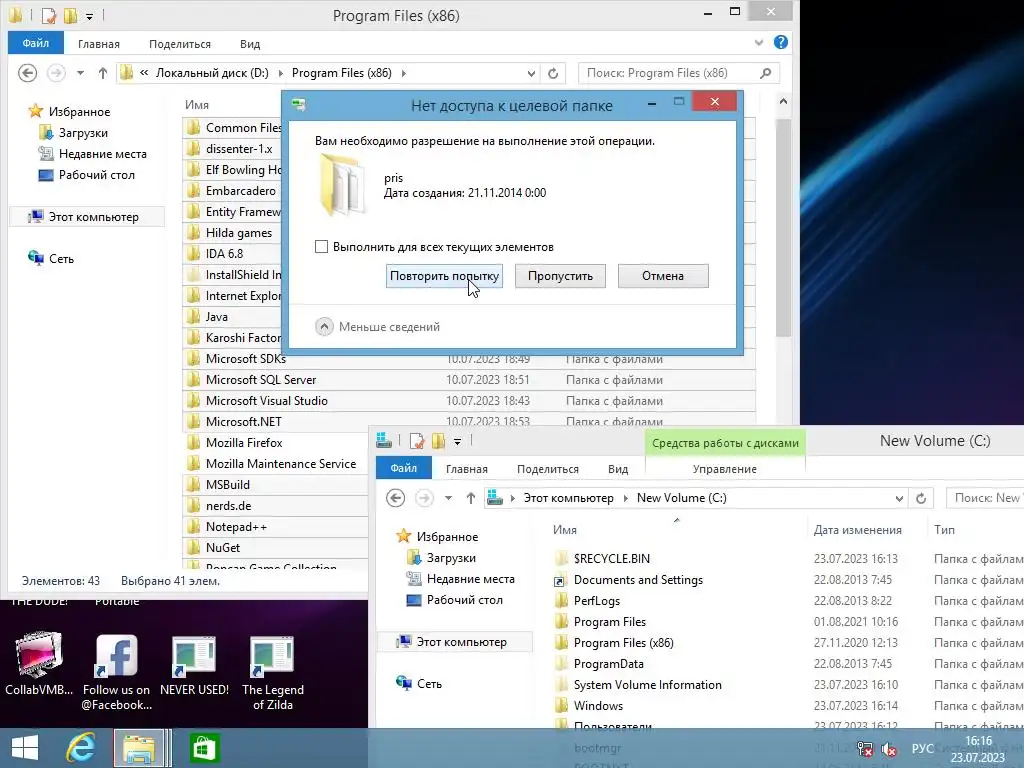This screenshot has width=1024, height=768.
Task: Open 'NEVER USED!' desktop shortcut
Action: pyautogui.click(x=194, y=665)
